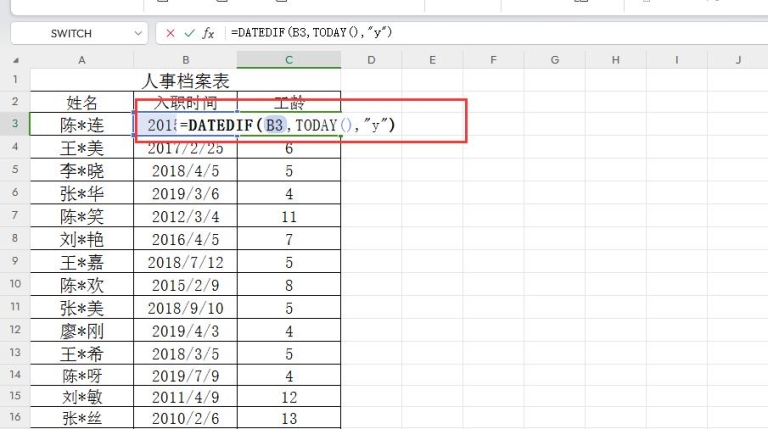Select row 7 header

15,216
